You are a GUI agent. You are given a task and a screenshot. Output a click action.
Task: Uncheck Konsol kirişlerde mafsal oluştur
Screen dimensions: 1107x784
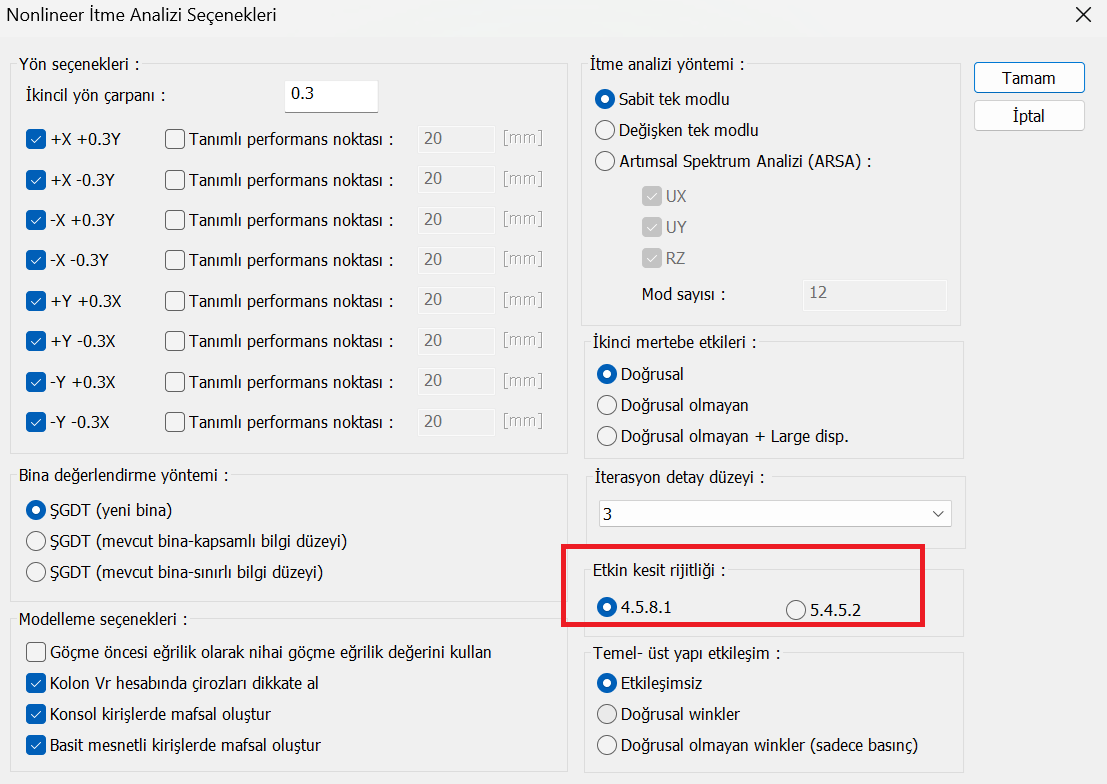35,714
